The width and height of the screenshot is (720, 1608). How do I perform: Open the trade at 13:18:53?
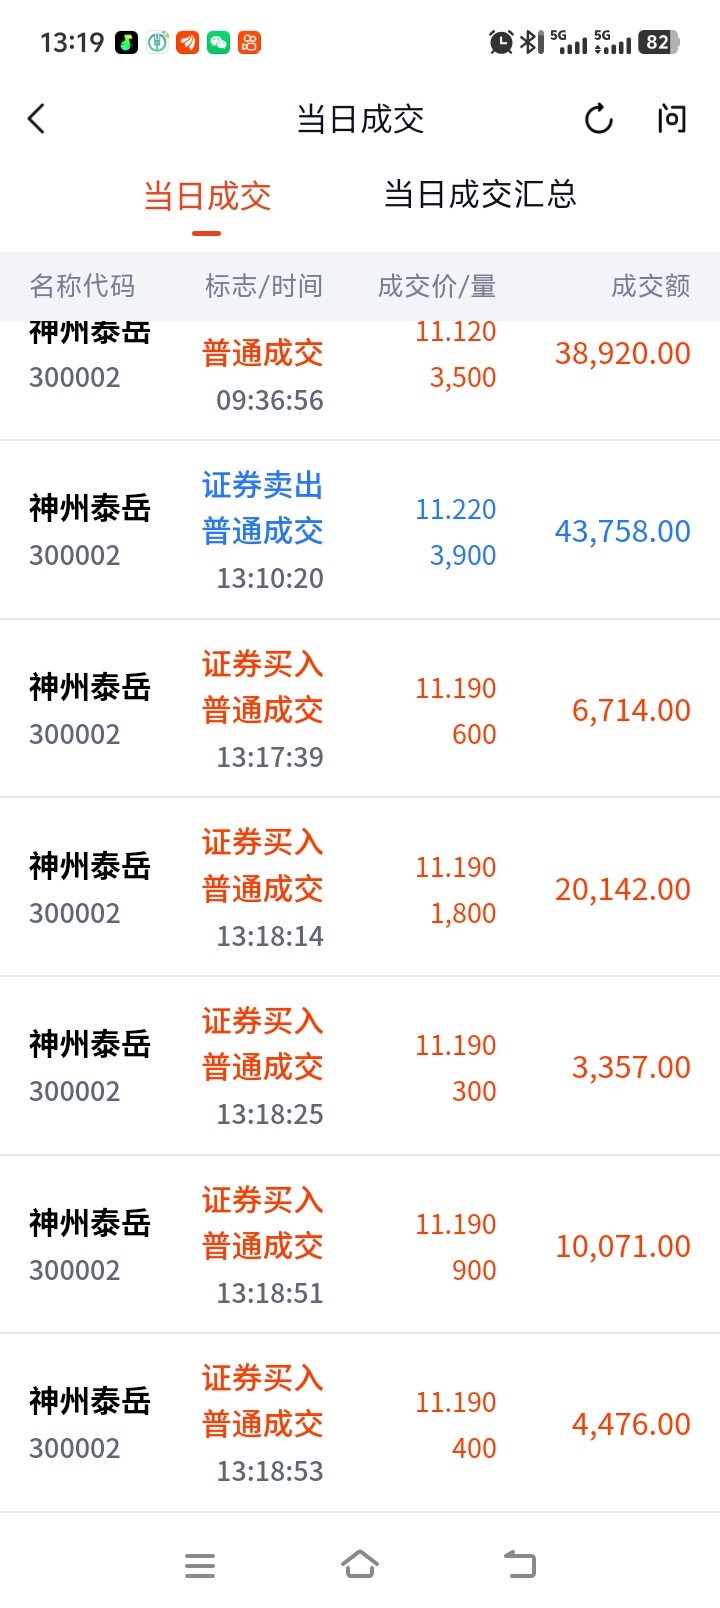pos(360,1423)
